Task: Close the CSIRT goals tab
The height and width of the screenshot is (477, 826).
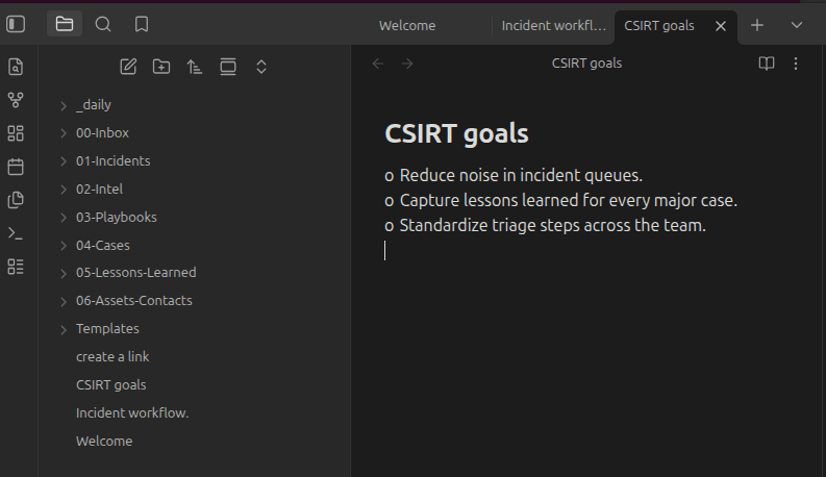Action: (721, 26)
